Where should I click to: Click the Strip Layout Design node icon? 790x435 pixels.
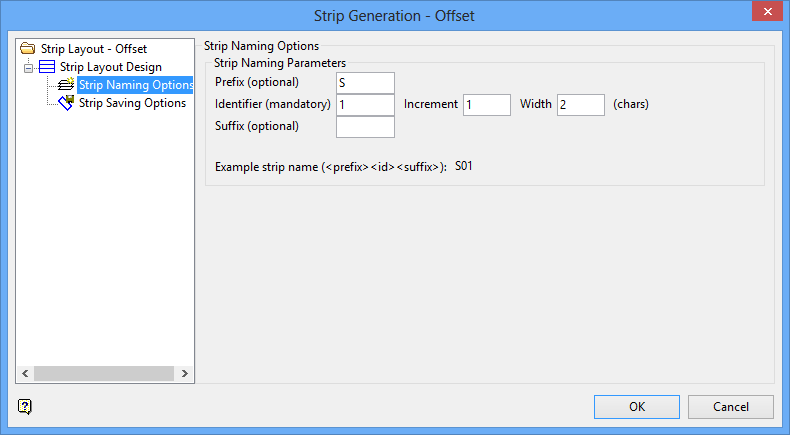47,67
